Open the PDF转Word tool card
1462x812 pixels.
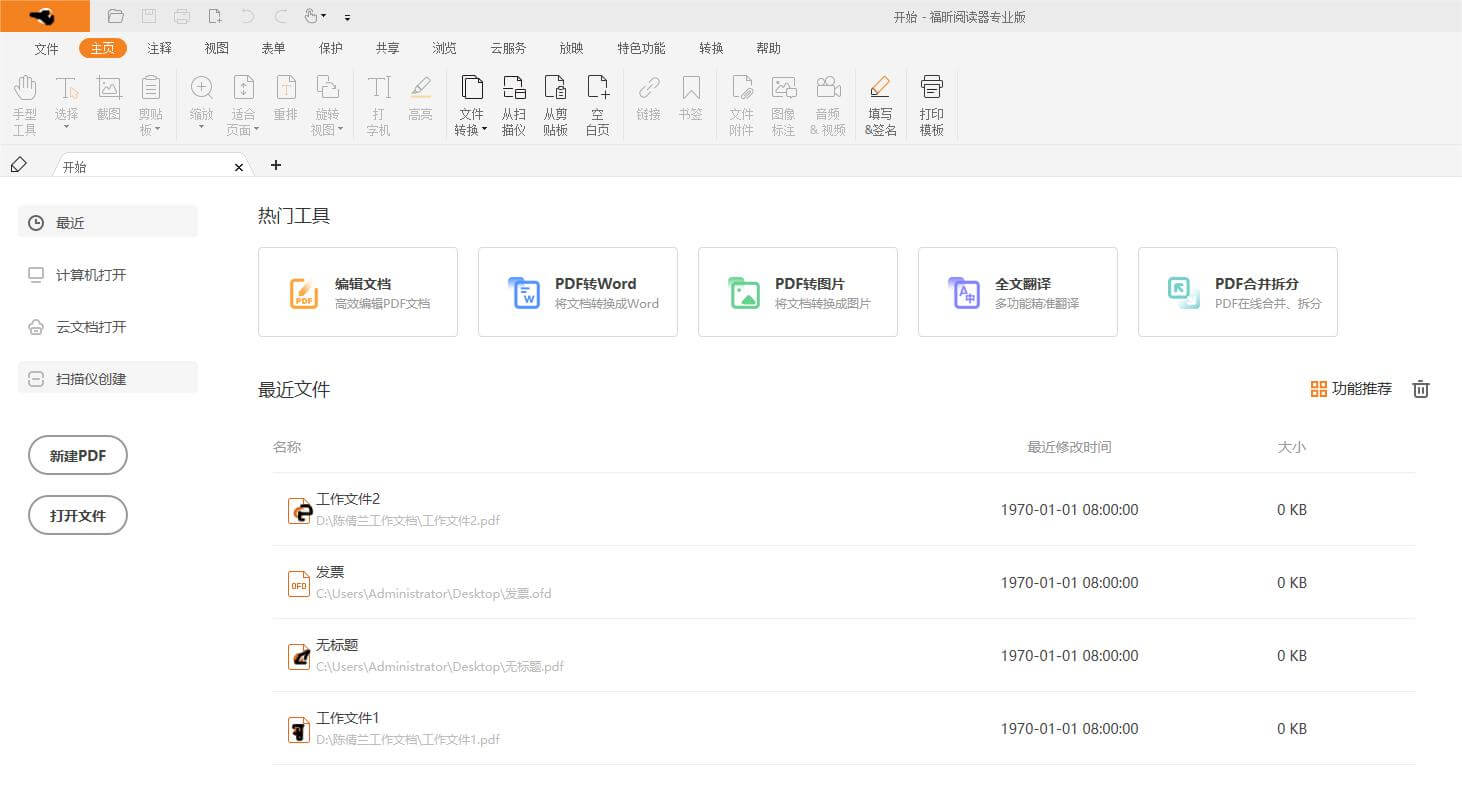(x=577, y=292)
